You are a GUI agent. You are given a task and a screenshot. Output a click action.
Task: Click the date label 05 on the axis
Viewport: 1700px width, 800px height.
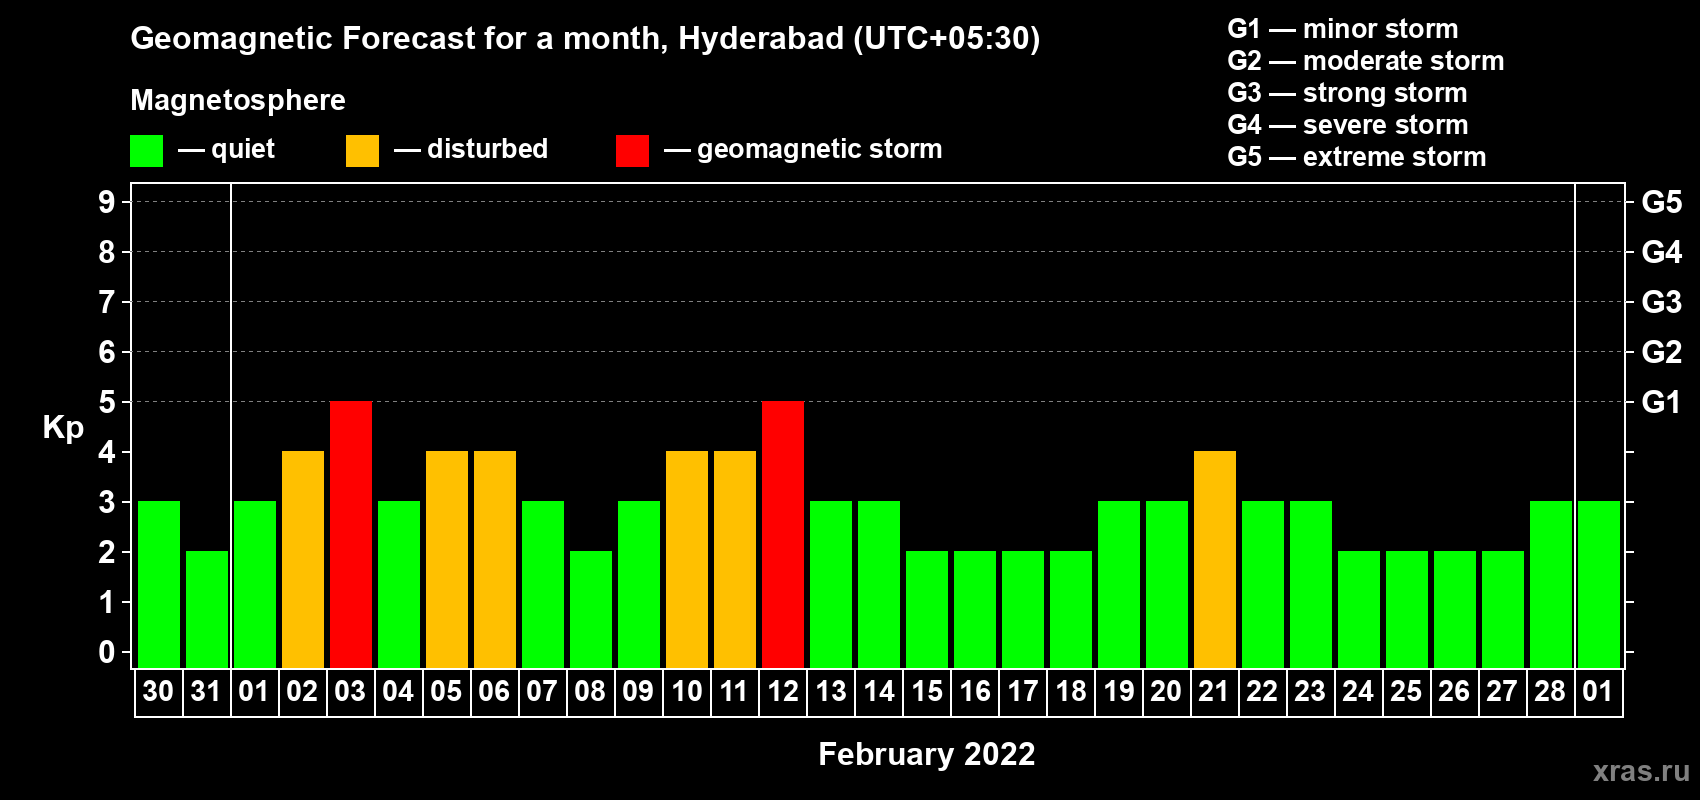coord(446,691)
